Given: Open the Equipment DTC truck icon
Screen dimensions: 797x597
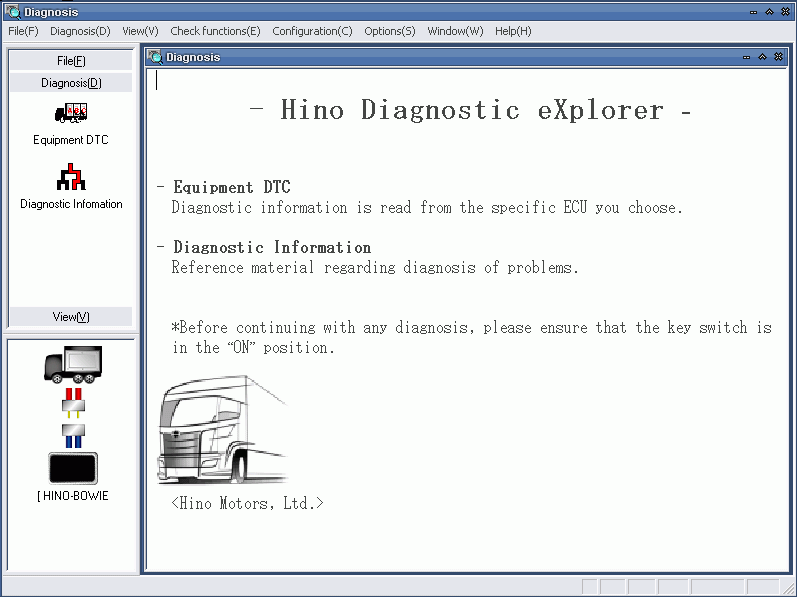Looking at the screenshot, I should [71, 113].
